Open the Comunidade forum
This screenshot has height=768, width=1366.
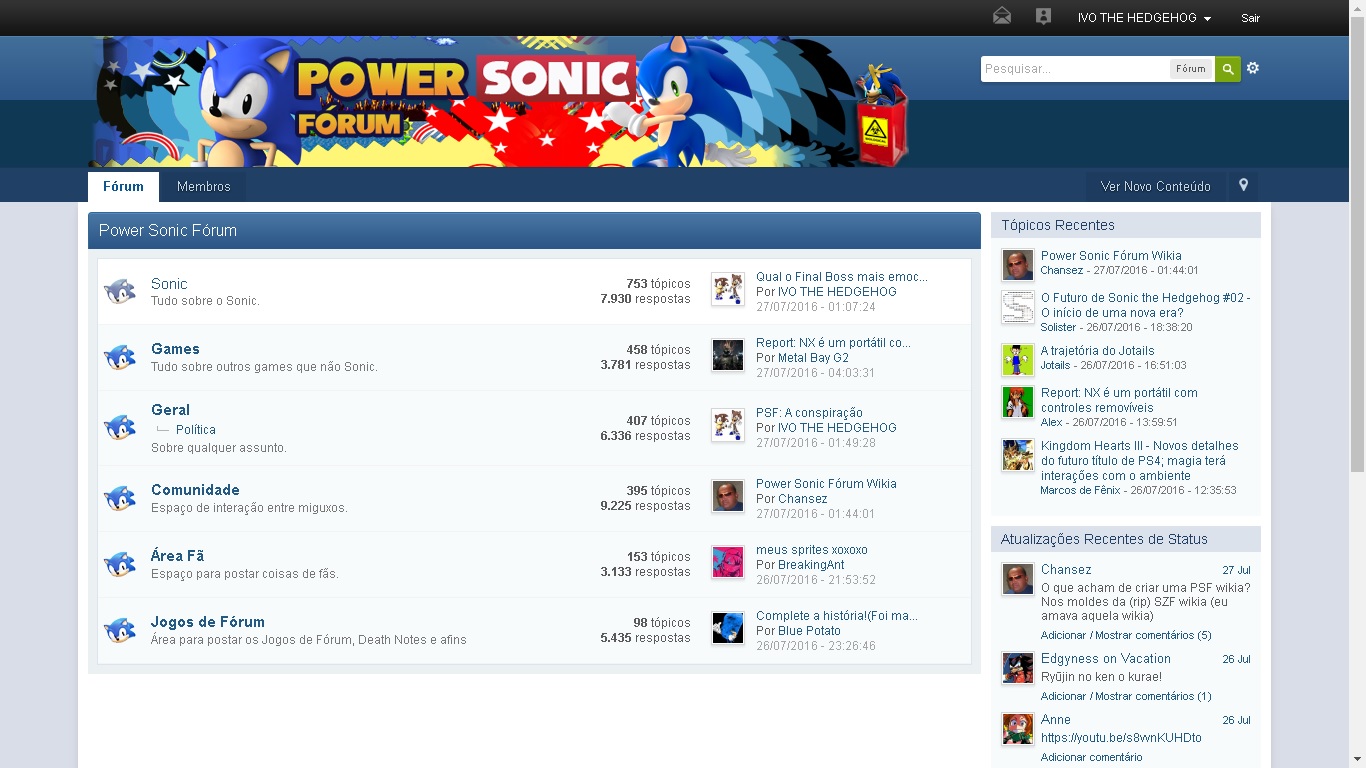pyautogui.click(x=195, y=490)
